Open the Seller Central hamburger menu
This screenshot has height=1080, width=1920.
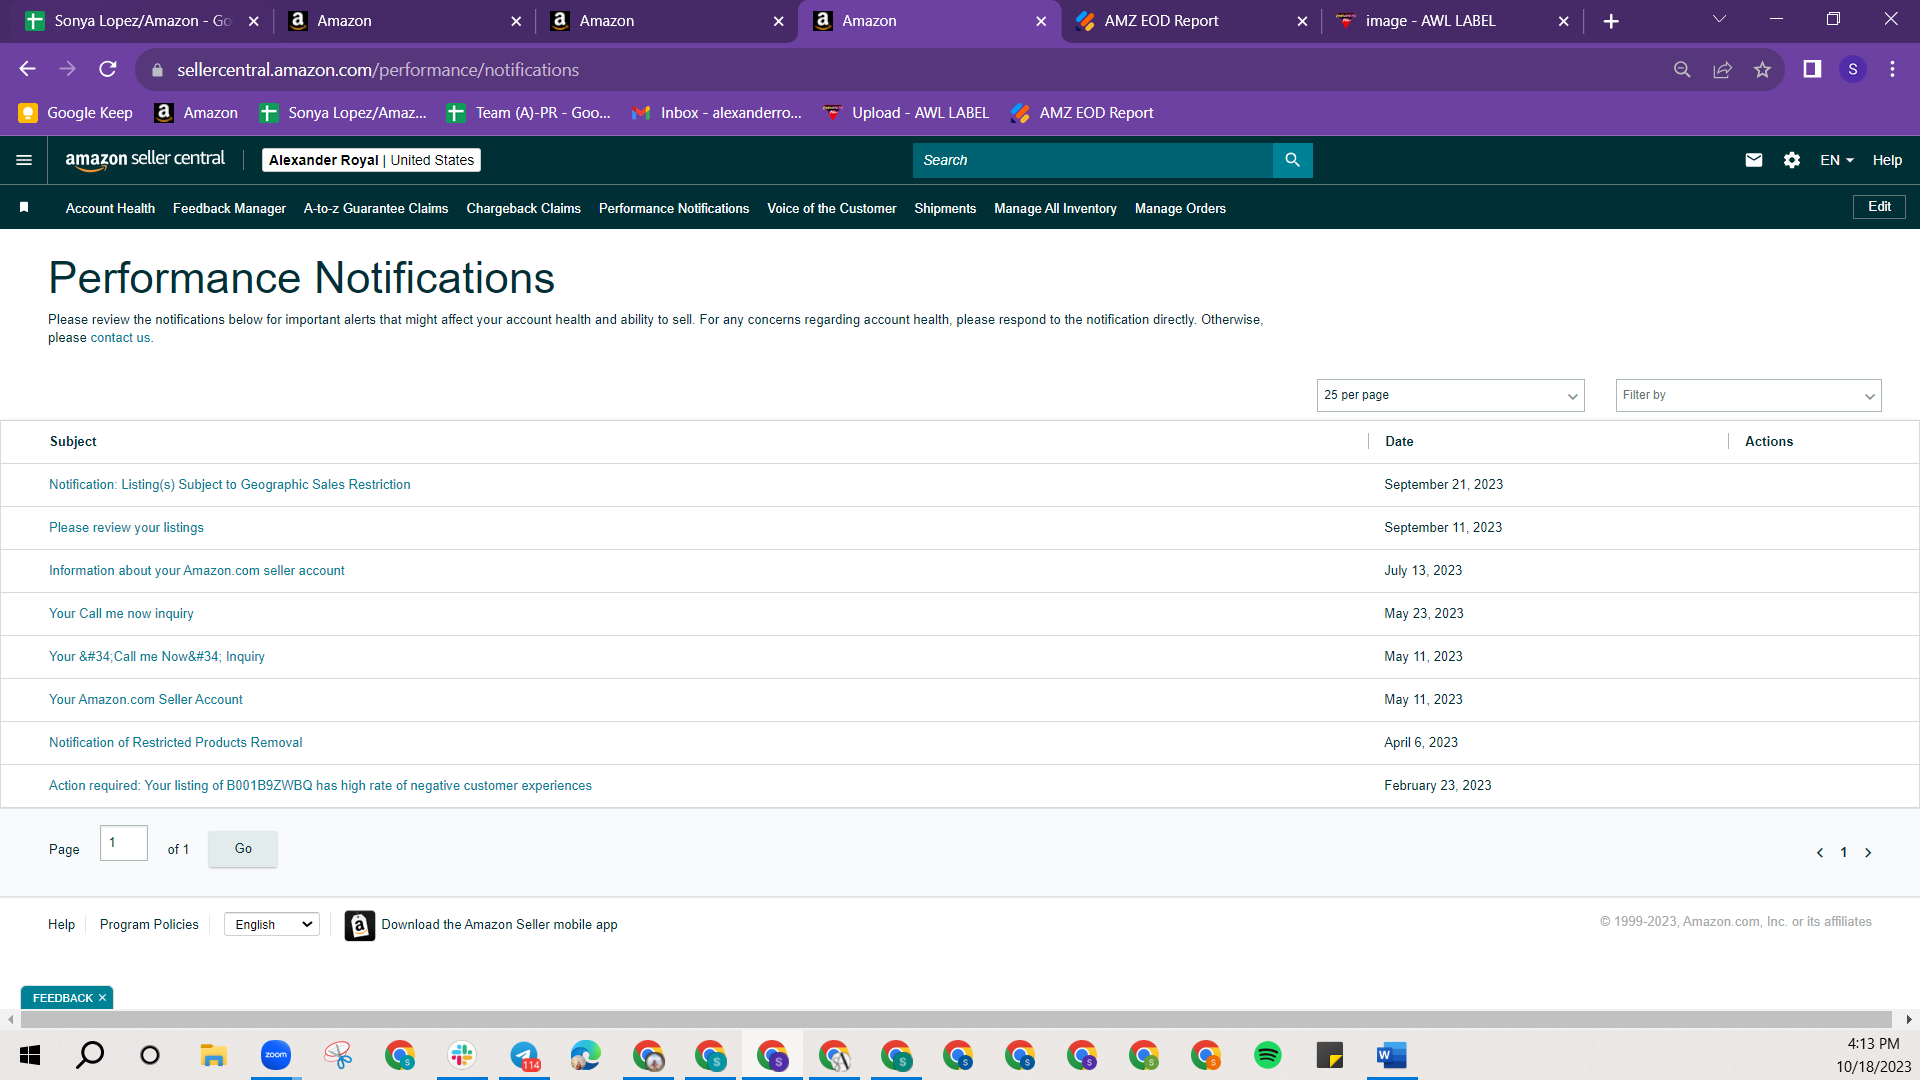pos(24,160)
